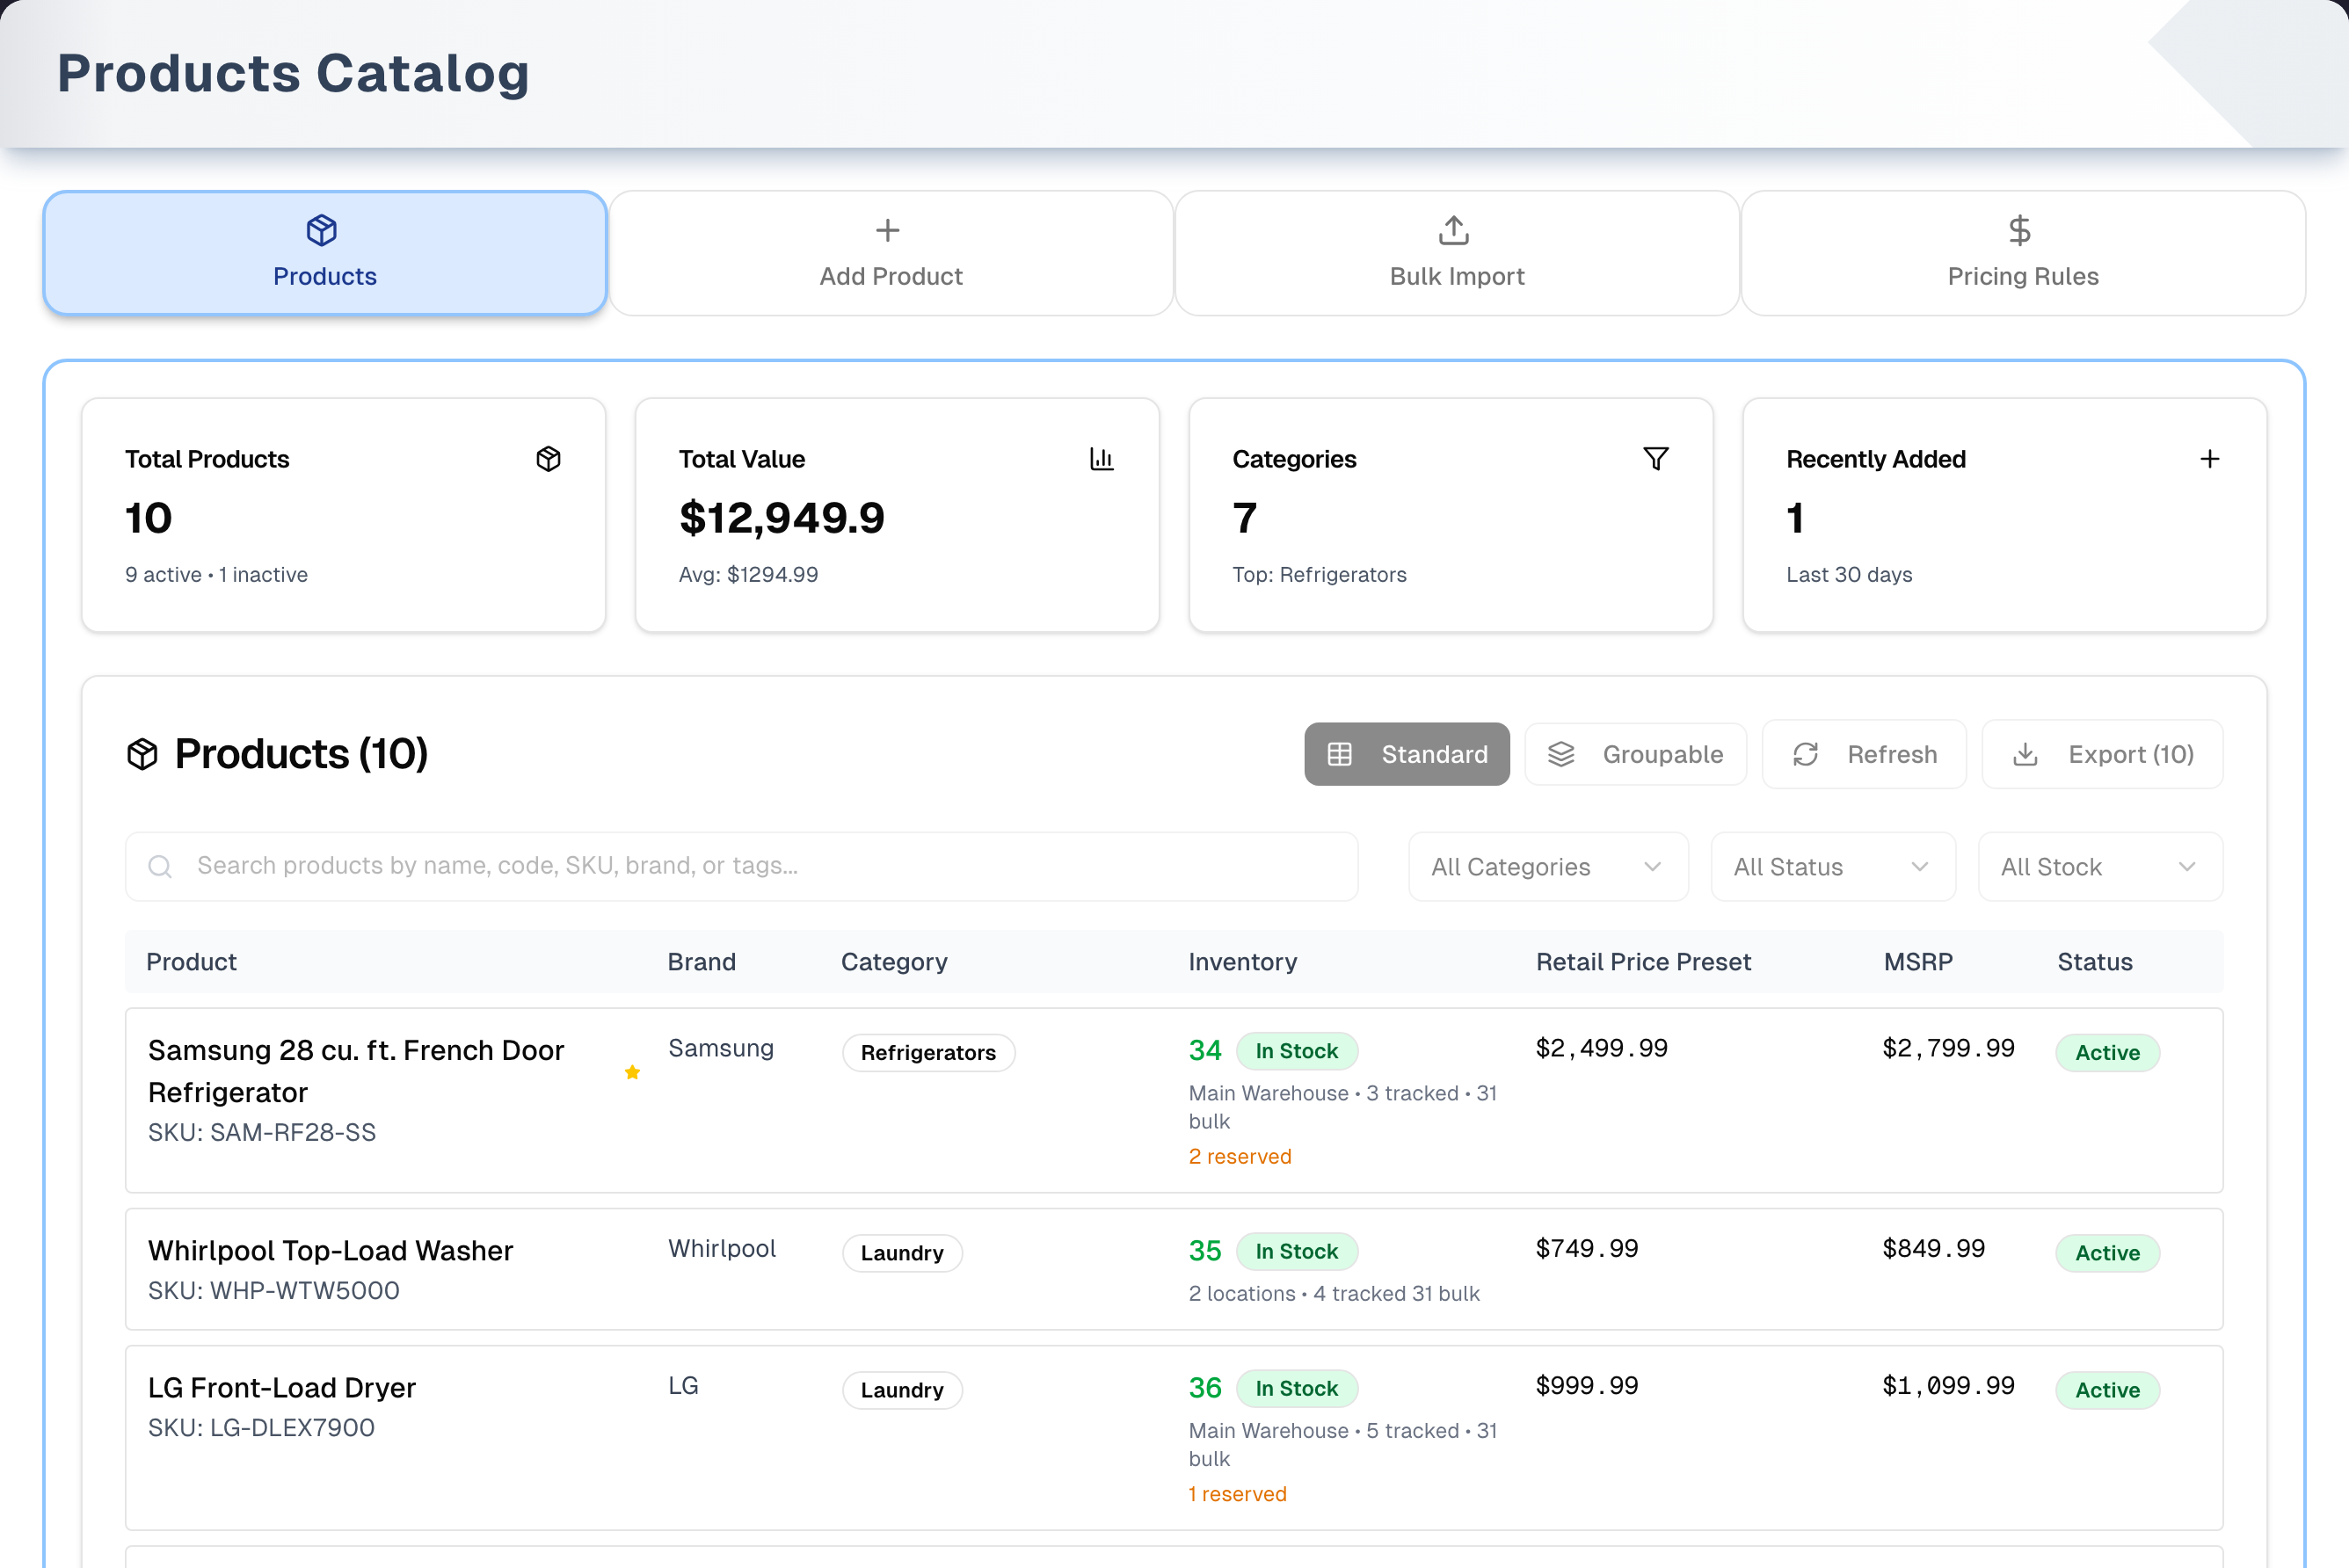
Task: Switch to the Pricing Rules tab
Action: coord(2023,253)
